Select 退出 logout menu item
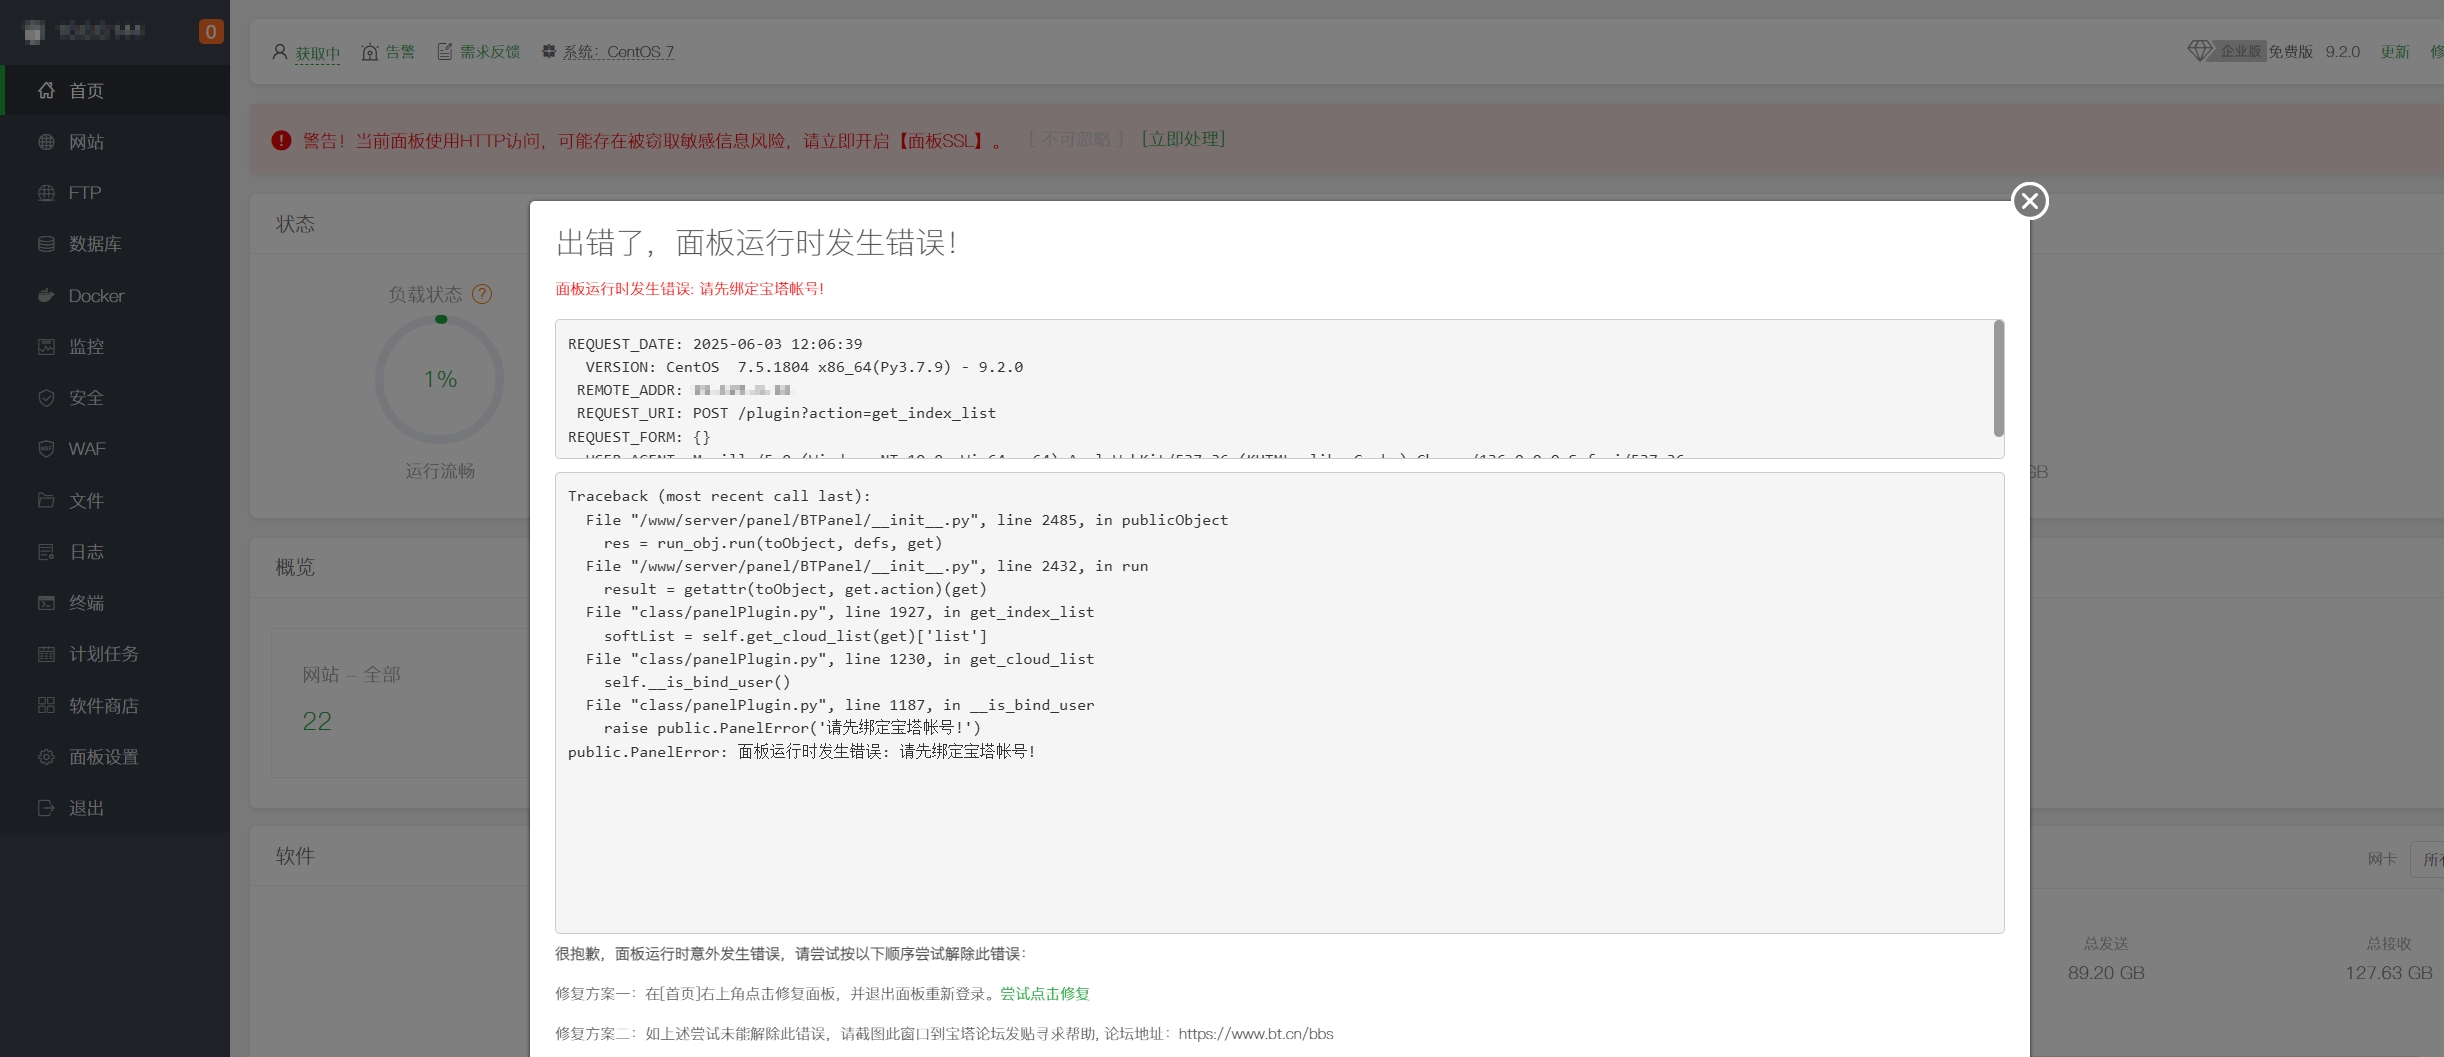Image resolution: width=2444 pixels, height=1057 pixels. (115, 808)
